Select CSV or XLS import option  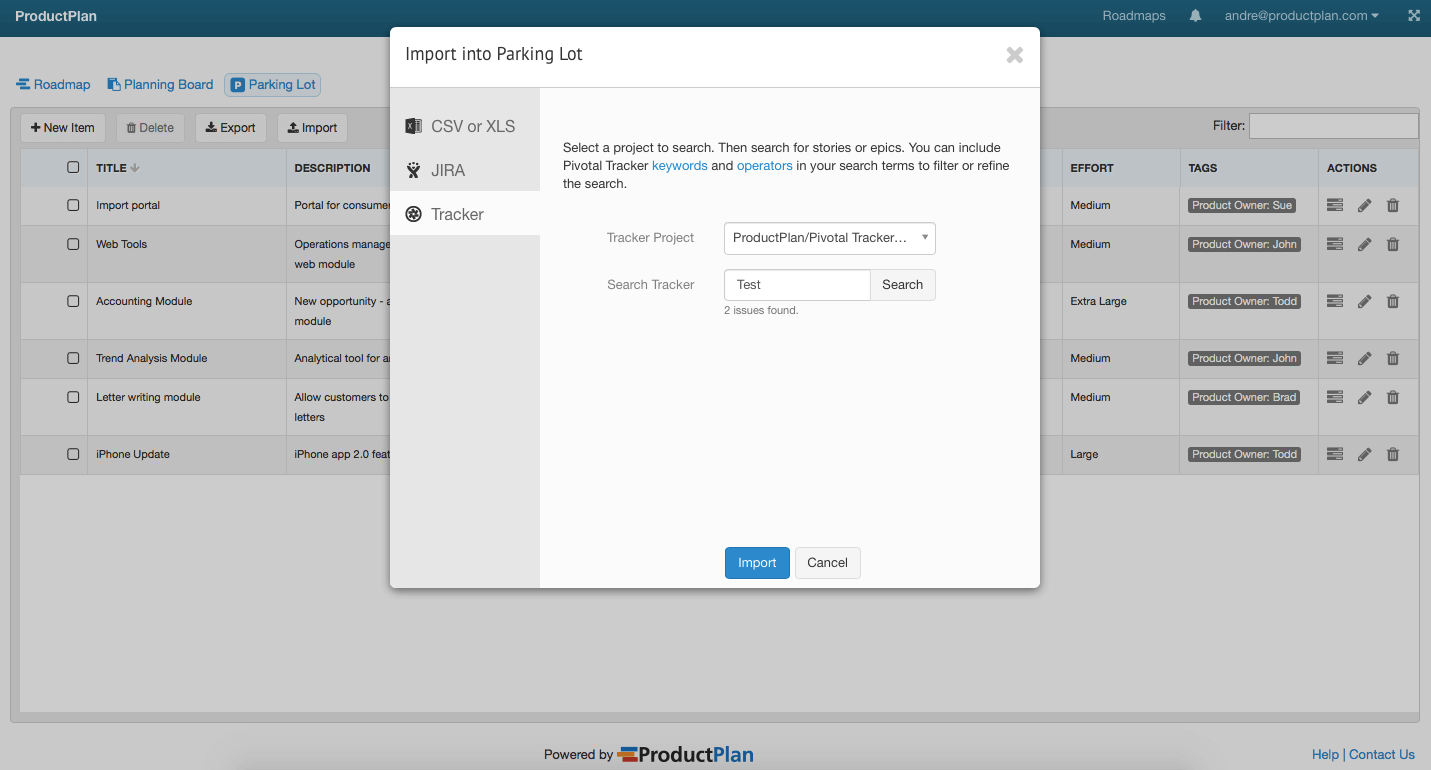(465, 126)
